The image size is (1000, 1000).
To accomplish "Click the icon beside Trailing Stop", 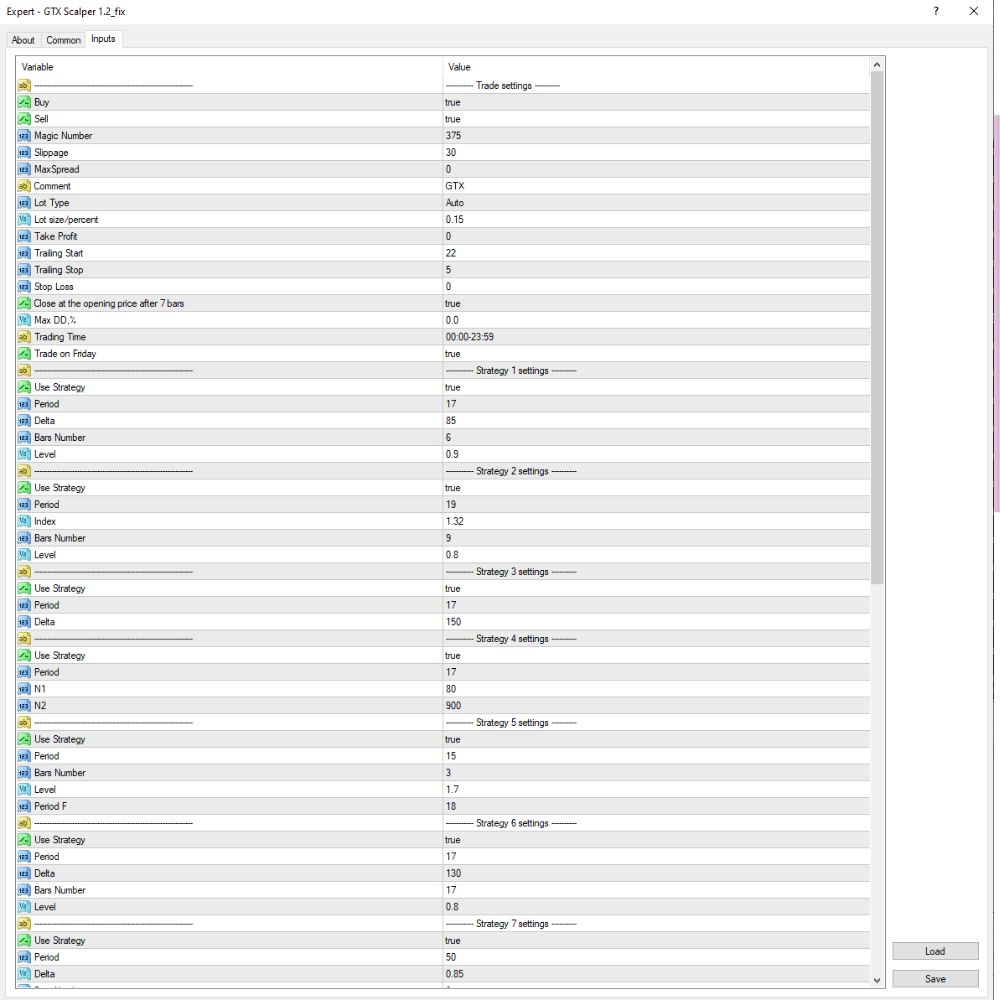I will click(24, 270).
